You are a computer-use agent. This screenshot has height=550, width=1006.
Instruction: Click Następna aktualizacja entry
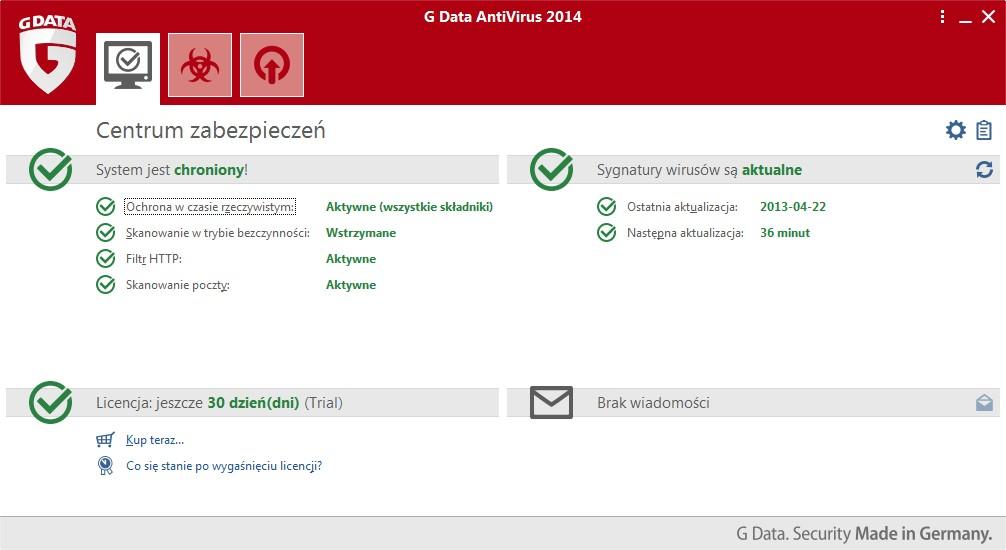click(685, 233)
